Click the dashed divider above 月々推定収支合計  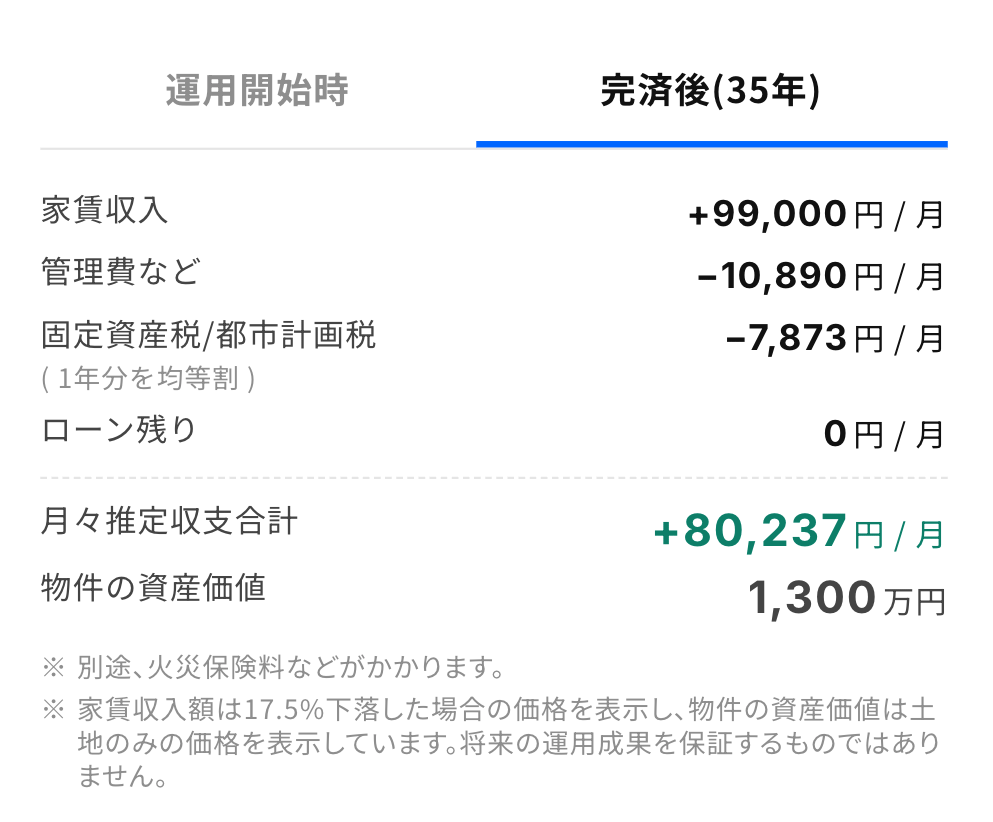click(x=494, y=478)
